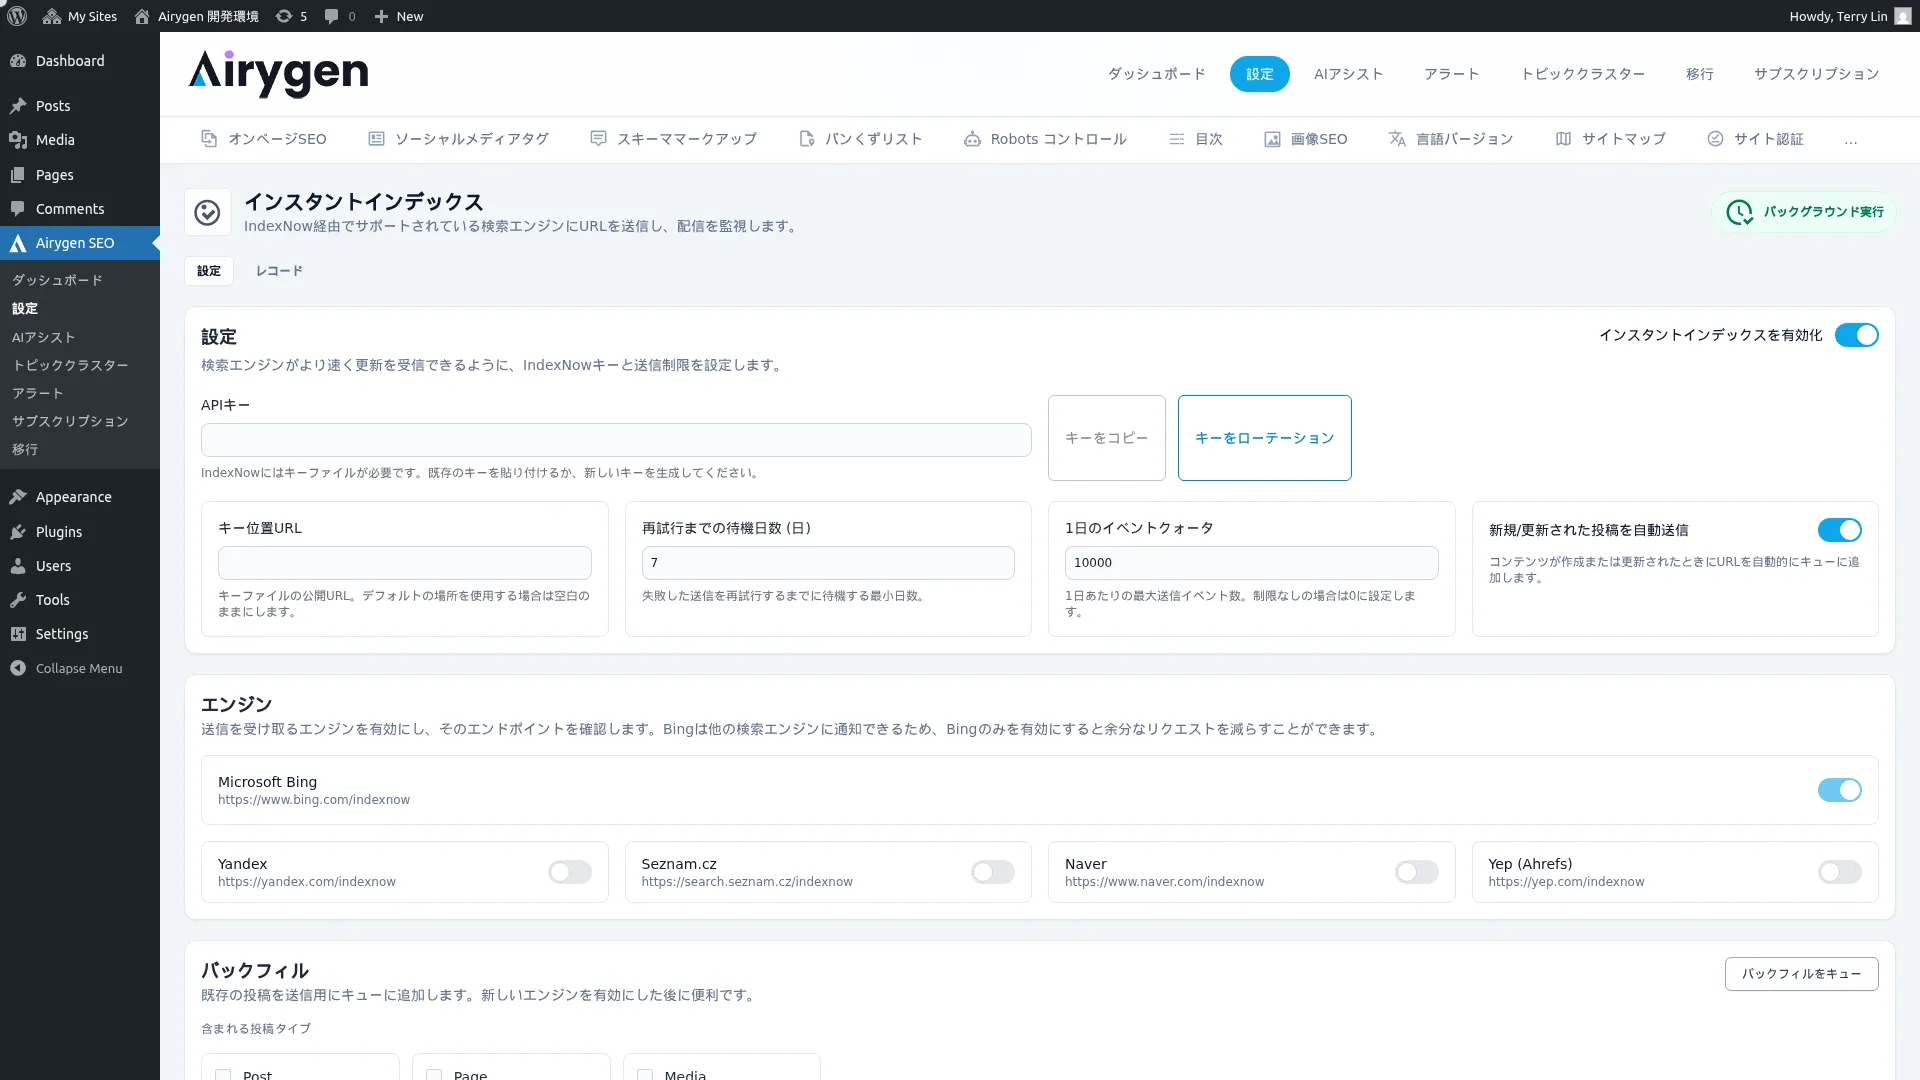Open トピッククラスター submenu link in sidebar

pos(70,365)
